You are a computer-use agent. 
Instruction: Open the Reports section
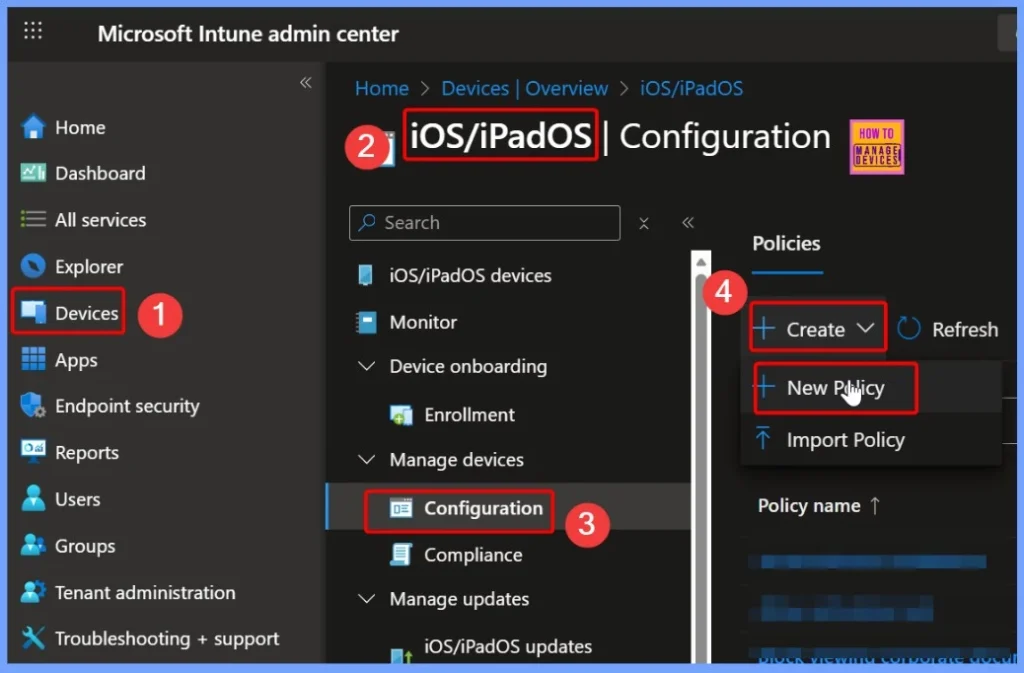tap(85, 452)
